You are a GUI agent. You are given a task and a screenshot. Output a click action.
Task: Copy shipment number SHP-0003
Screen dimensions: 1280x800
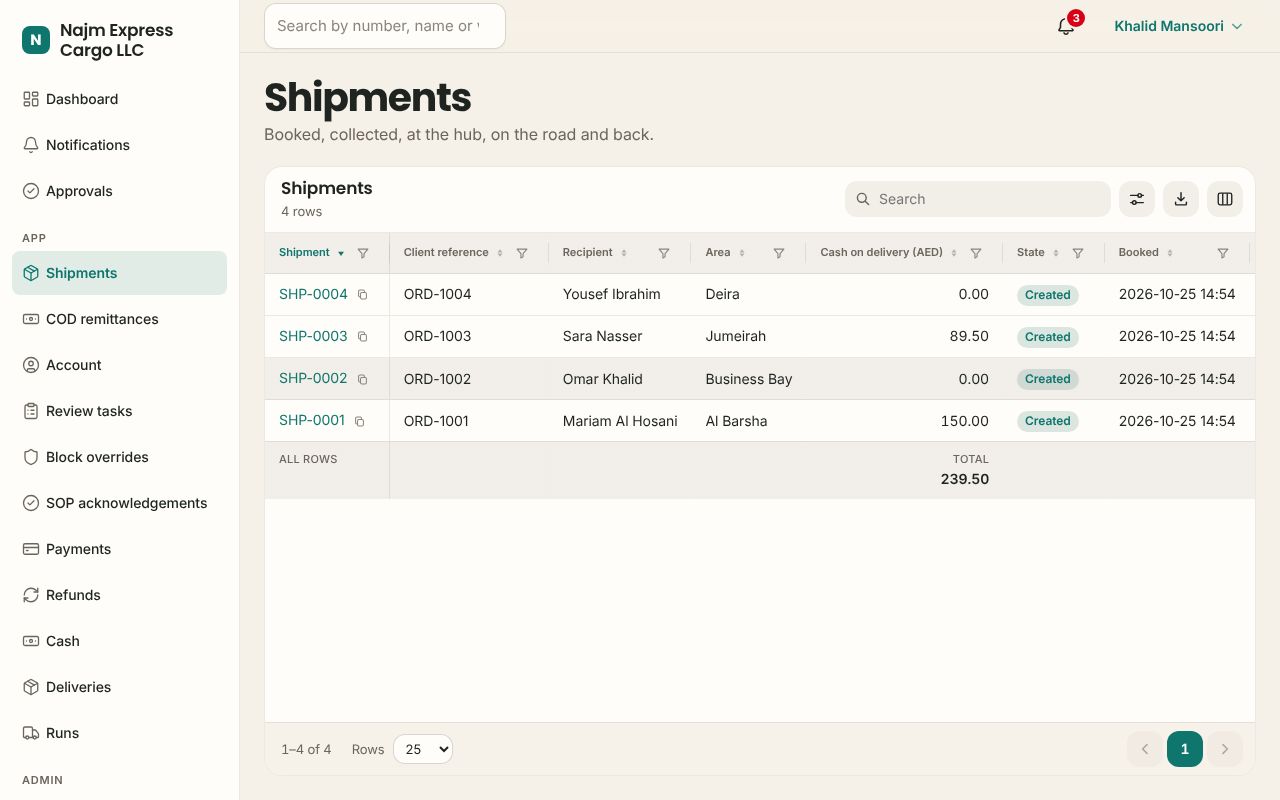coord(363,337)
